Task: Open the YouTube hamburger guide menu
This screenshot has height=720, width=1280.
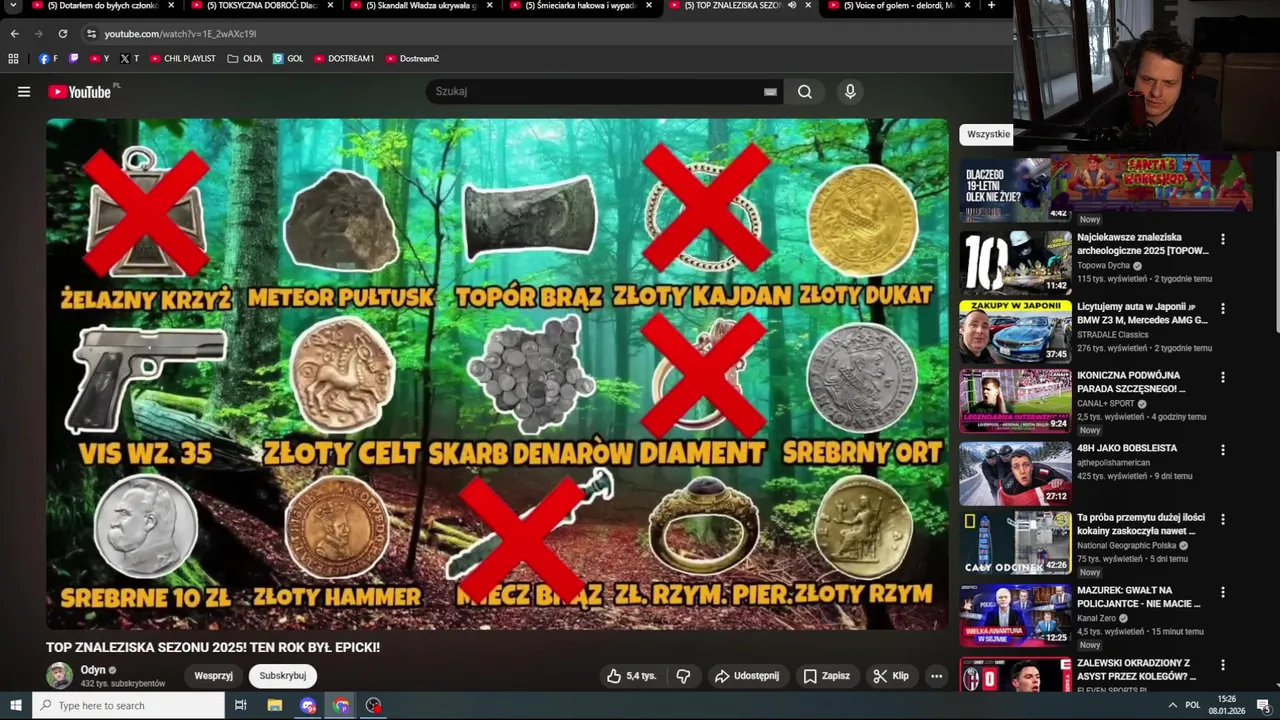Action: pyautogui.click(x=24, y=92)
